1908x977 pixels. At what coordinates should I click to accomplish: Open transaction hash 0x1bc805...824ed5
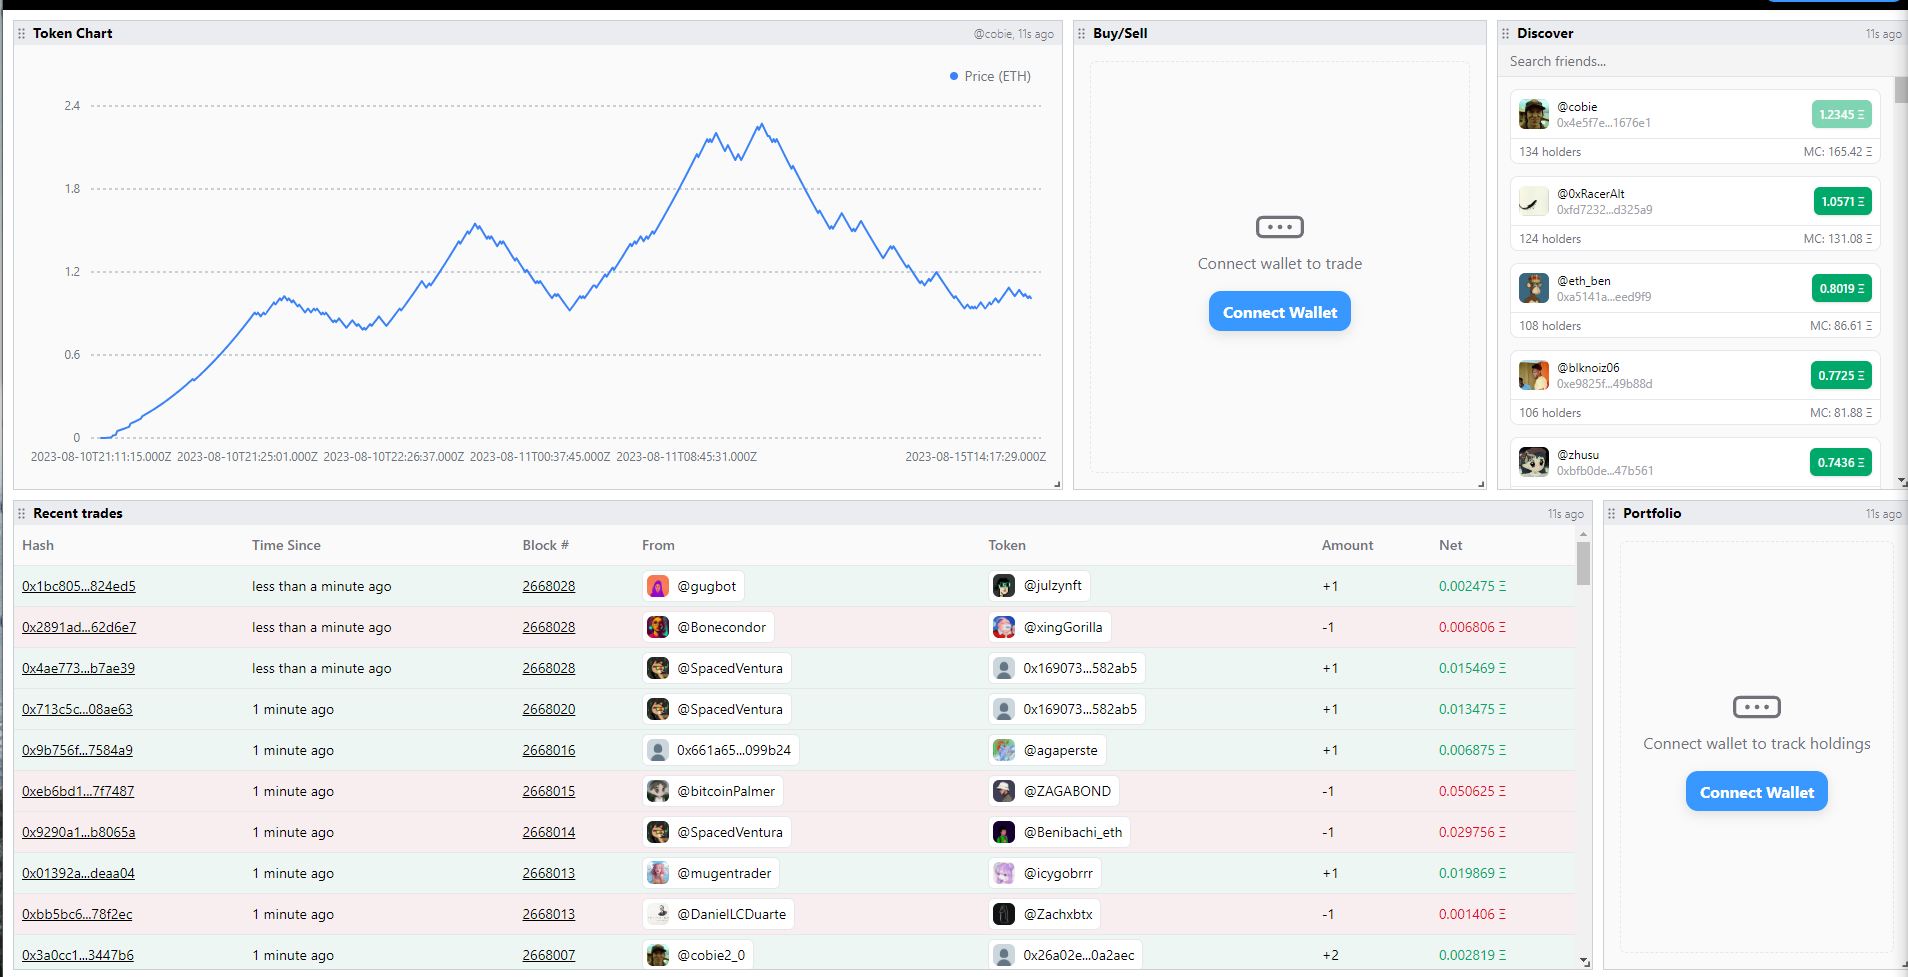79,586
